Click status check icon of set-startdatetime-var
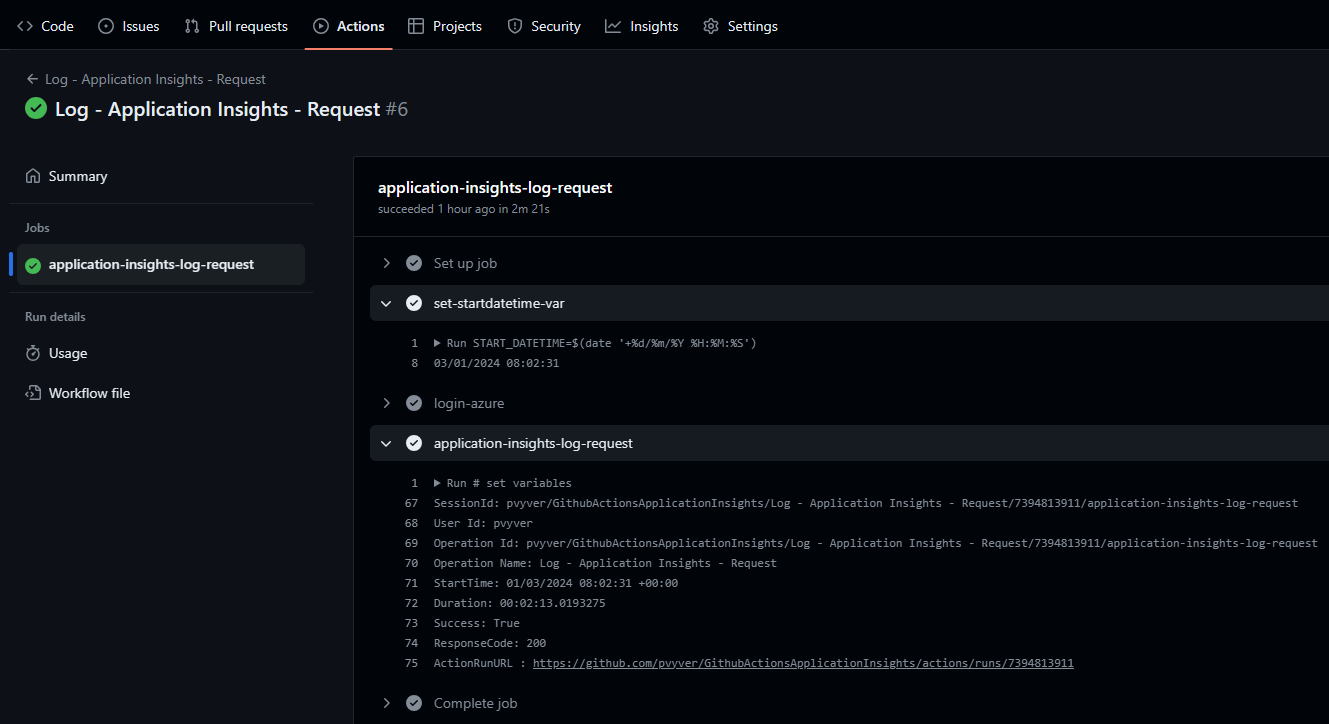Image resolution: width=1329 pixels, height=724 pixels. click(x=414, y=303)
